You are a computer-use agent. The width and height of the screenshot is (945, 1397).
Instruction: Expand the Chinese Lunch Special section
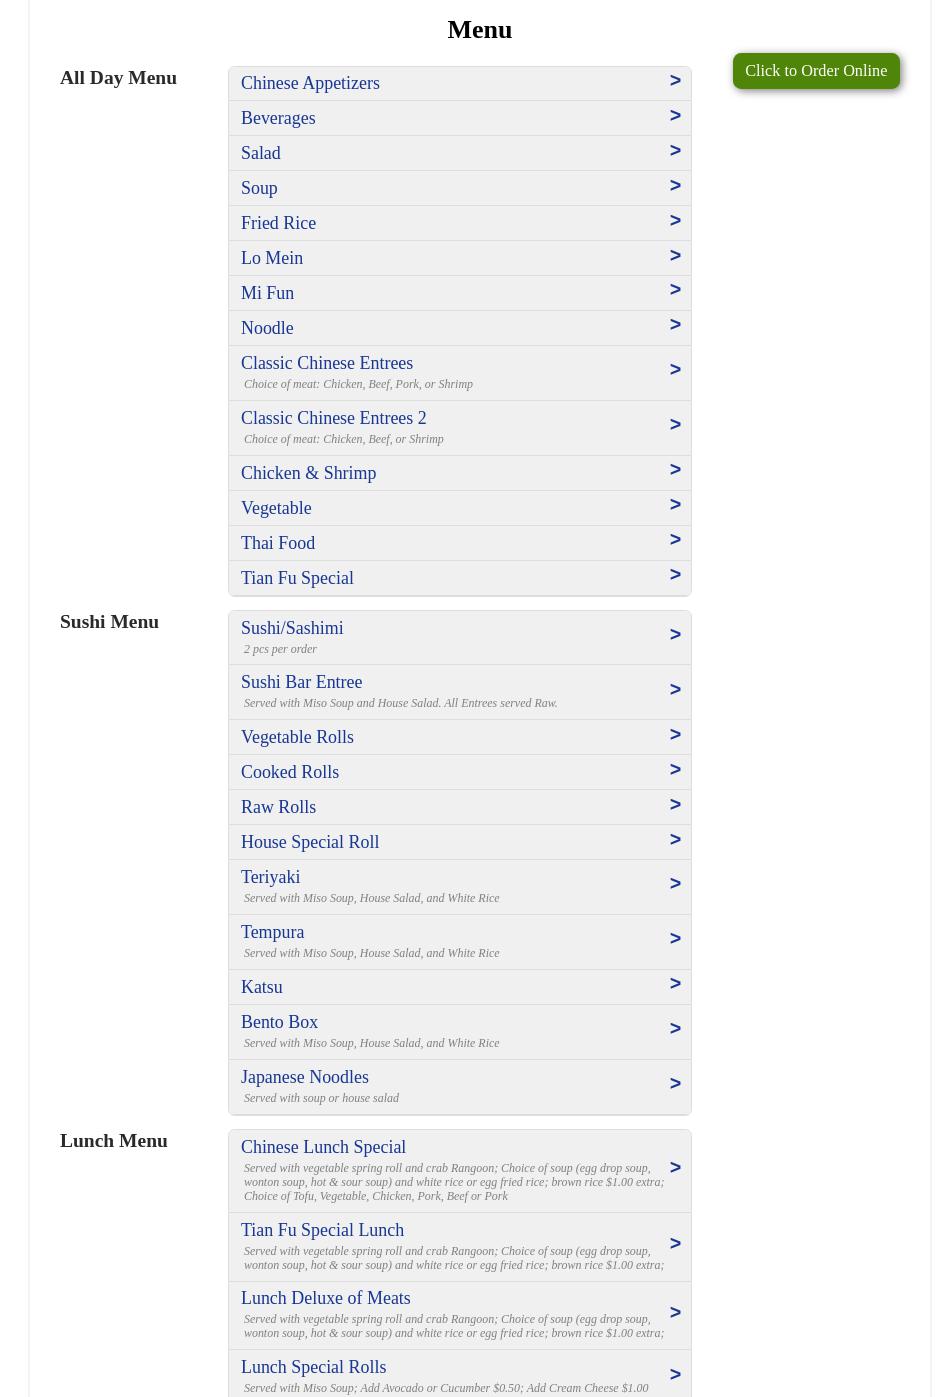pos(323,1147)
